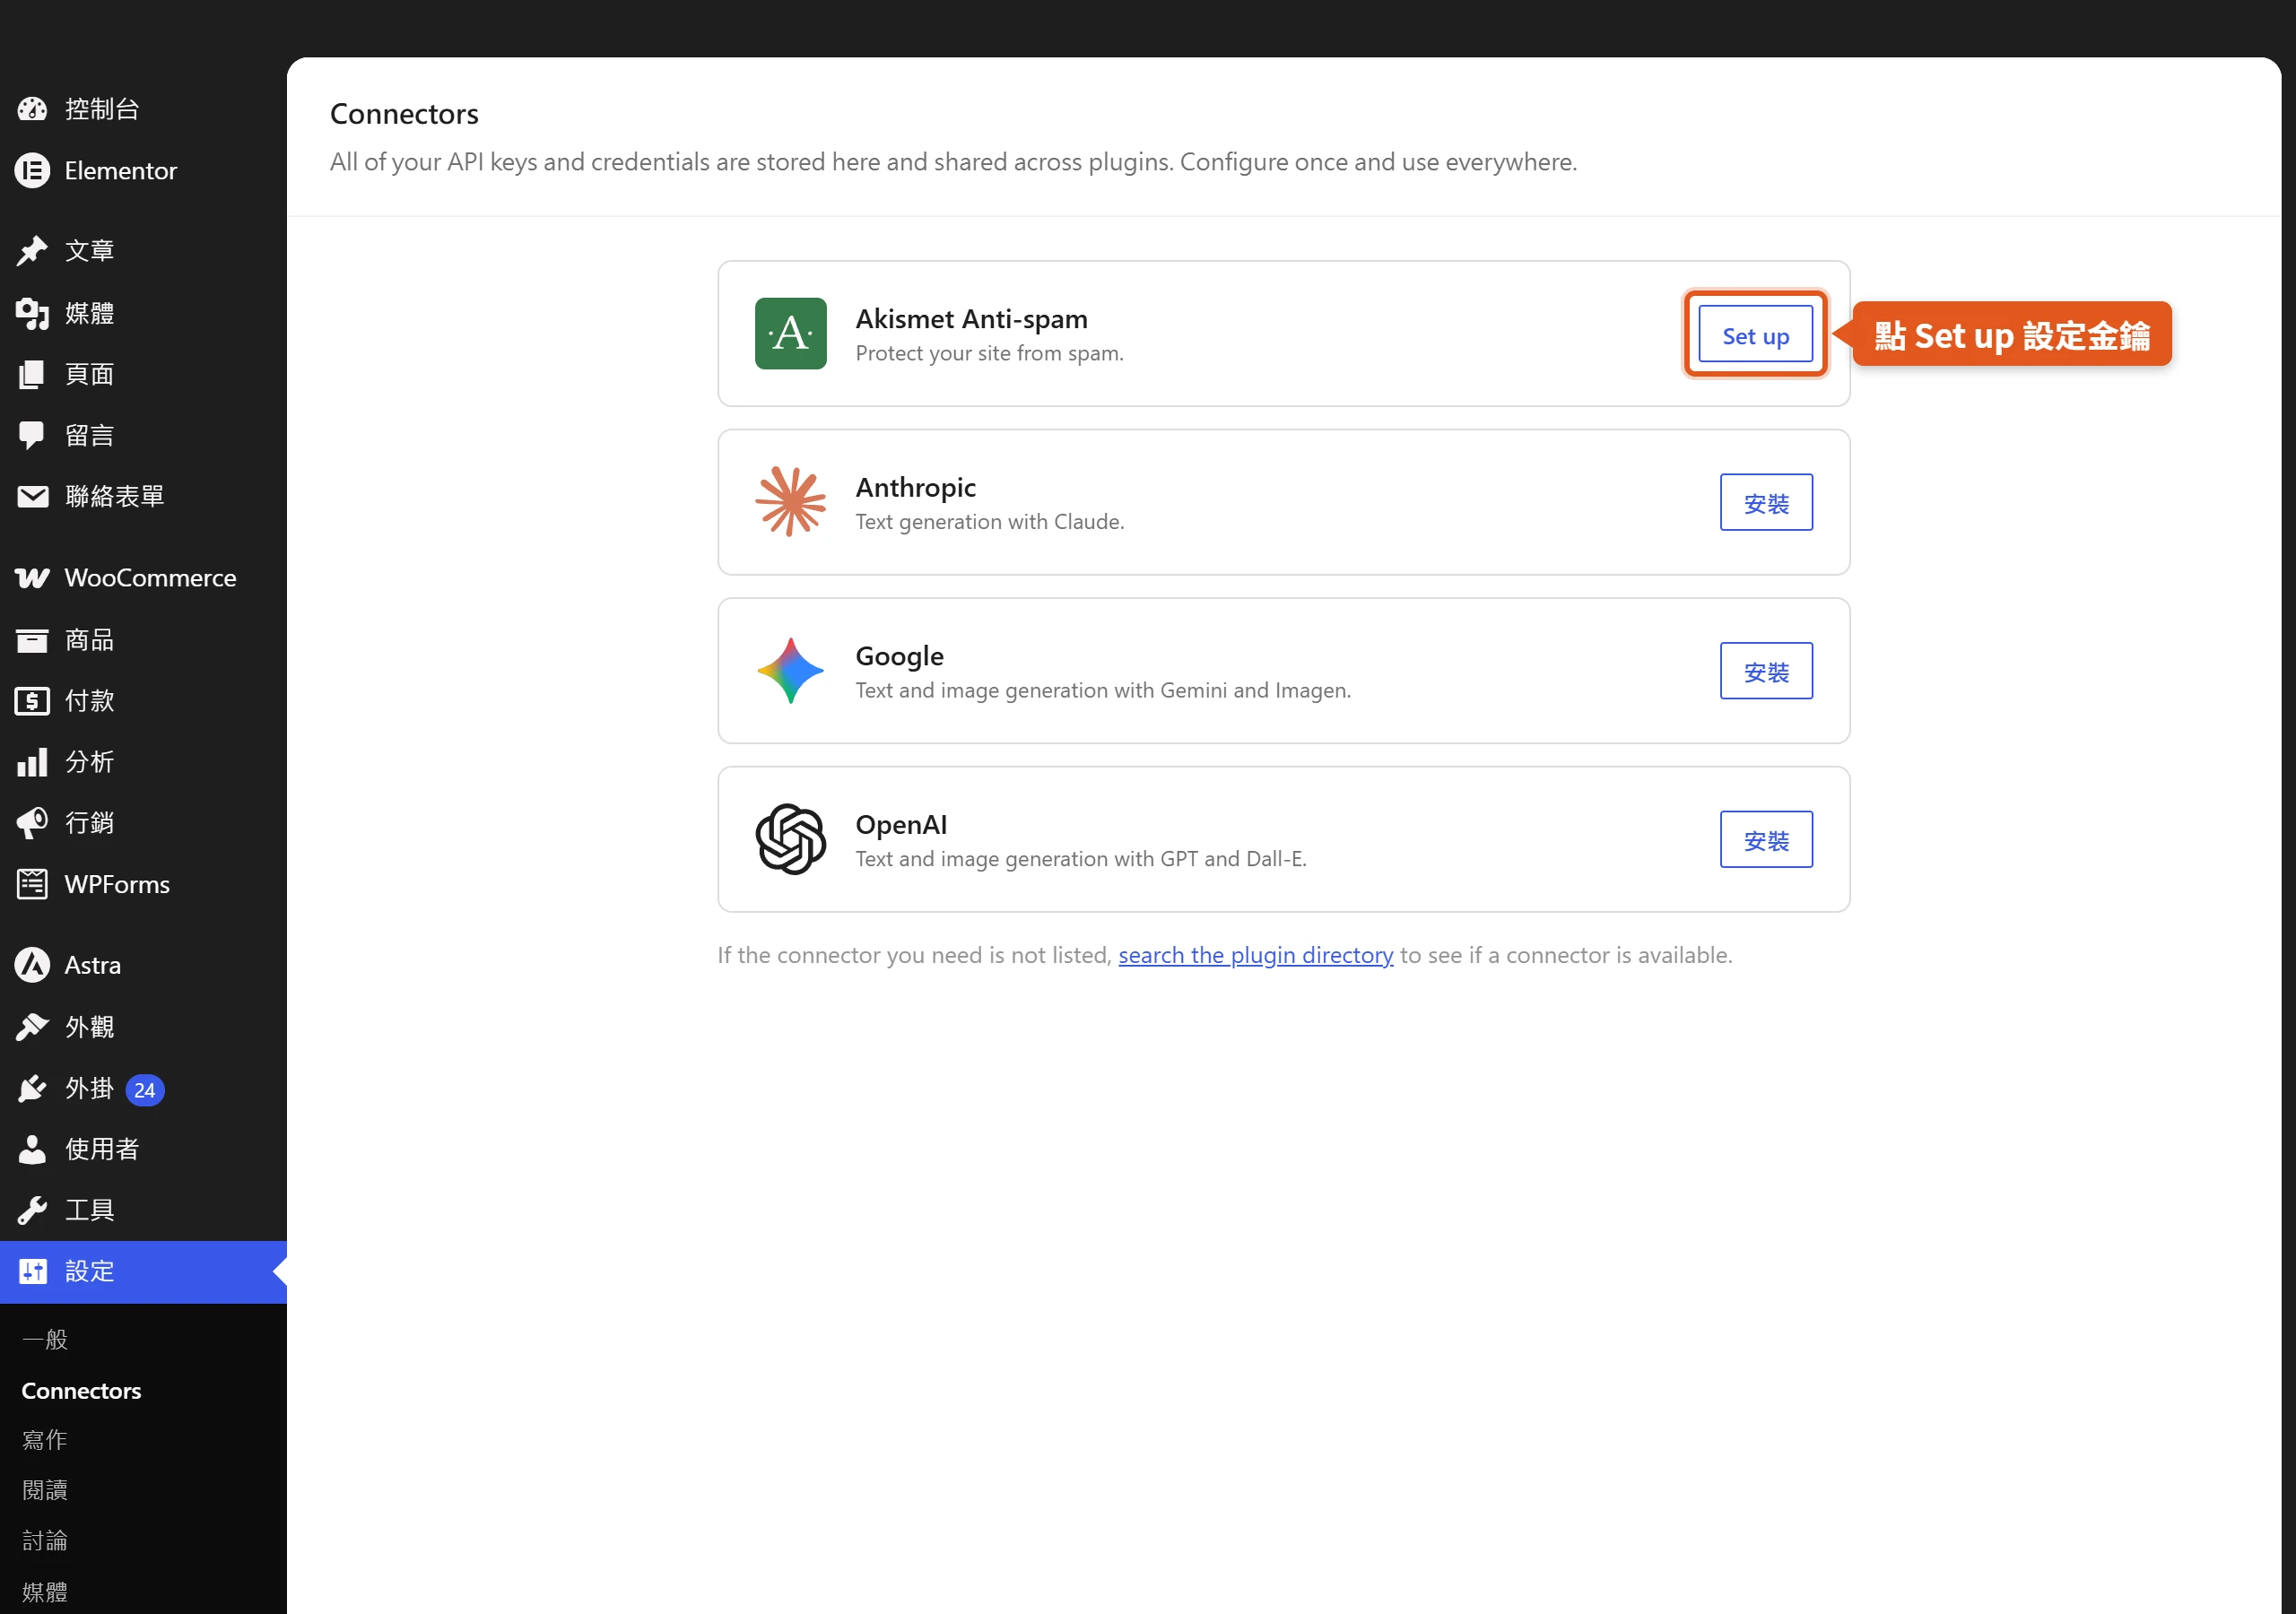Open the WPForms menu label
2296x1614 pixels.
(117, 884)
